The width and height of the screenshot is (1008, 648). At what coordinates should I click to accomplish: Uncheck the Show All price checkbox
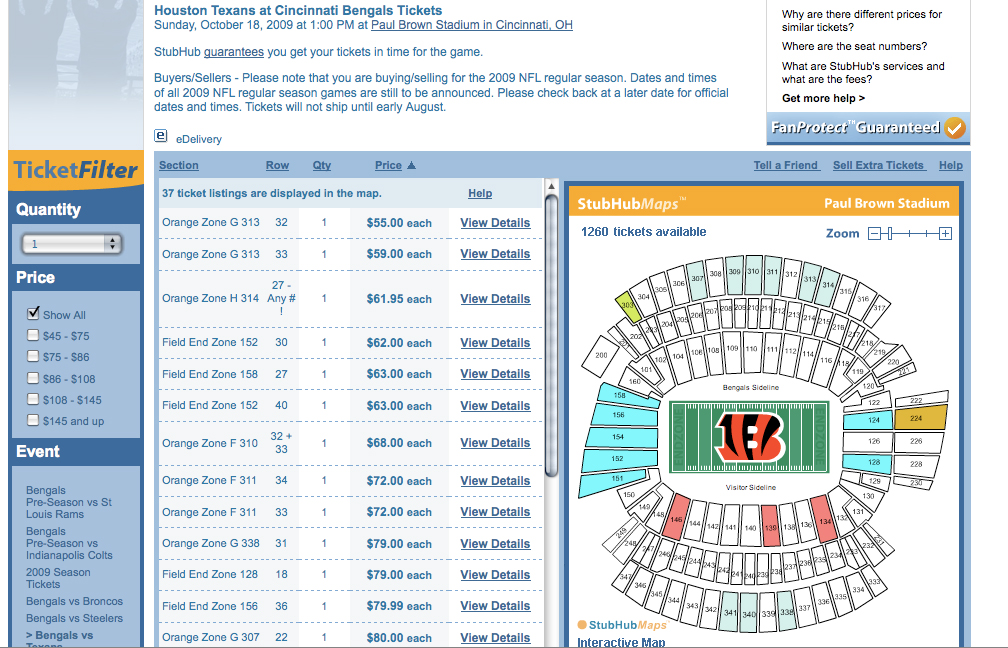33,314
